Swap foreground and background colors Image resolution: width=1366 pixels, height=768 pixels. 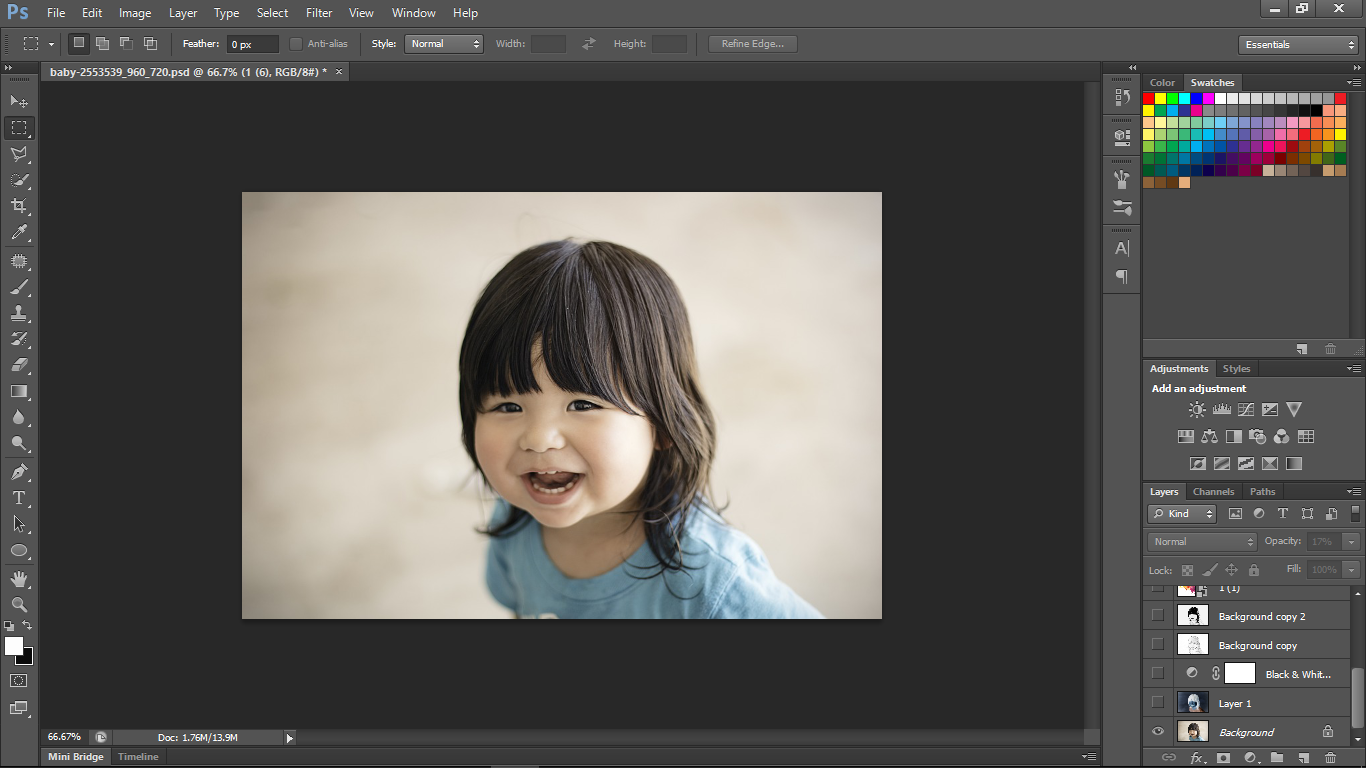pos(27,626)
